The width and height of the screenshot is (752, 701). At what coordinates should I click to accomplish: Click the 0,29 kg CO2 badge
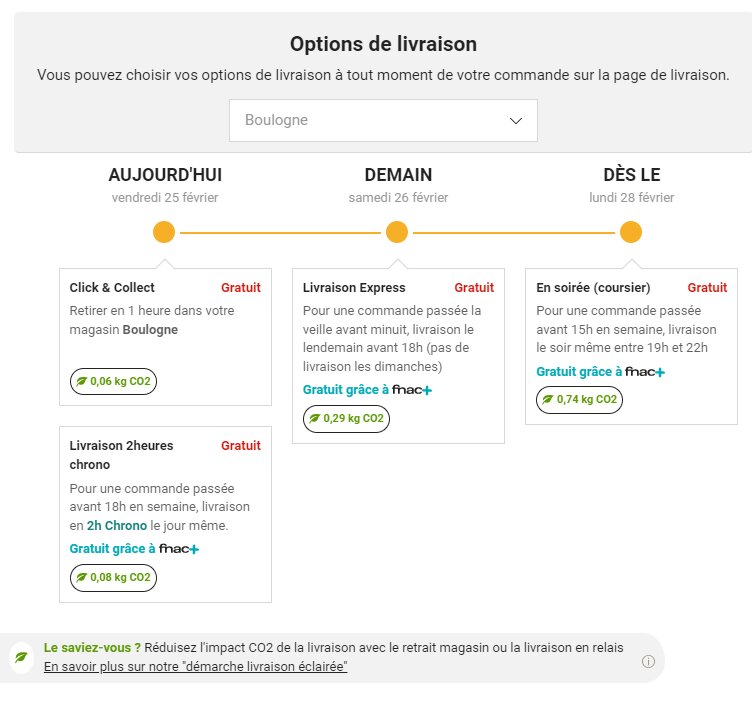pyautogui.click(x=346, y=418)
